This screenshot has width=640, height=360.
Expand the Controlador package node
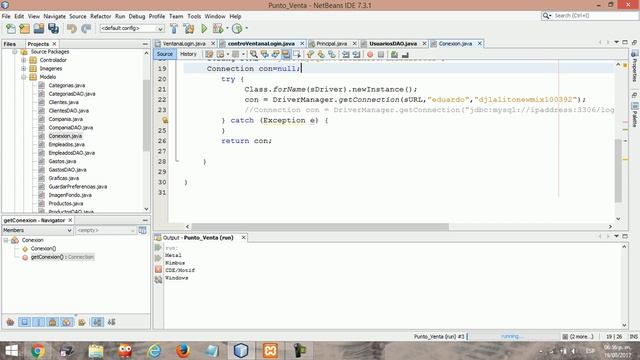pos(24,60)
